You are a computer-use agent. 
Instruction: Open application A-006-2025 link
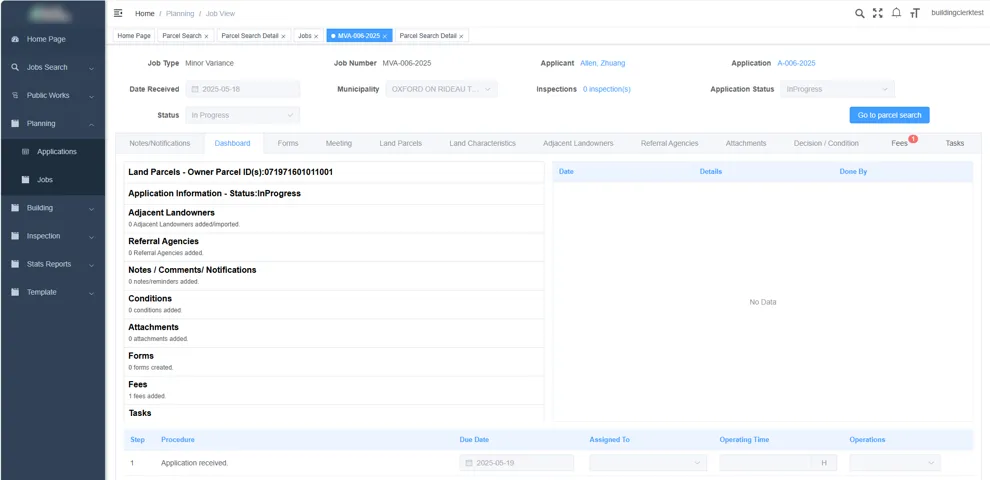[x=796, y=63]
